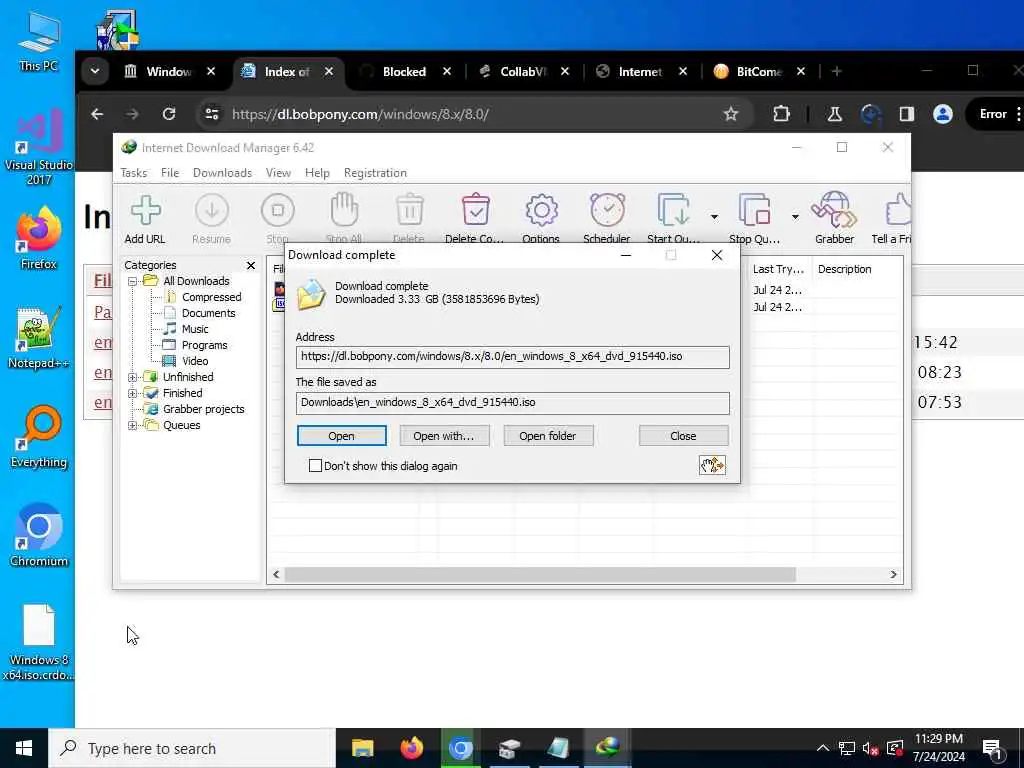Screen dimensions: 1024x768
Task: Click the Resume toolbar icon
Action: point(212,210)
